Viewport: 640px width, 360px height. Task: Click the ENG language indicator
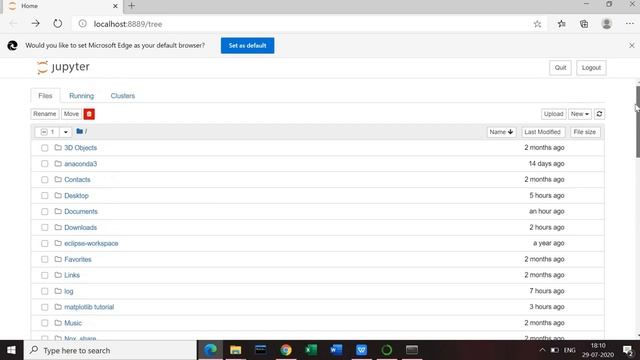coord(569,350)
